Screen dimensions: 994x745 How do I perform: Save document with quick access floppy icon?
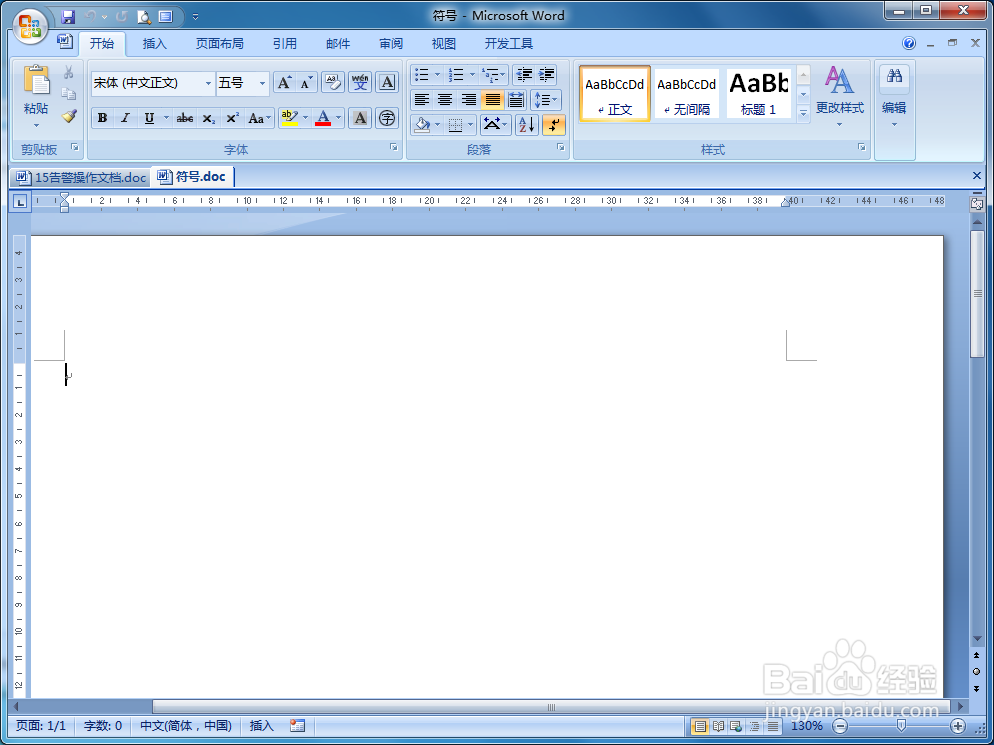pos(68,16)
